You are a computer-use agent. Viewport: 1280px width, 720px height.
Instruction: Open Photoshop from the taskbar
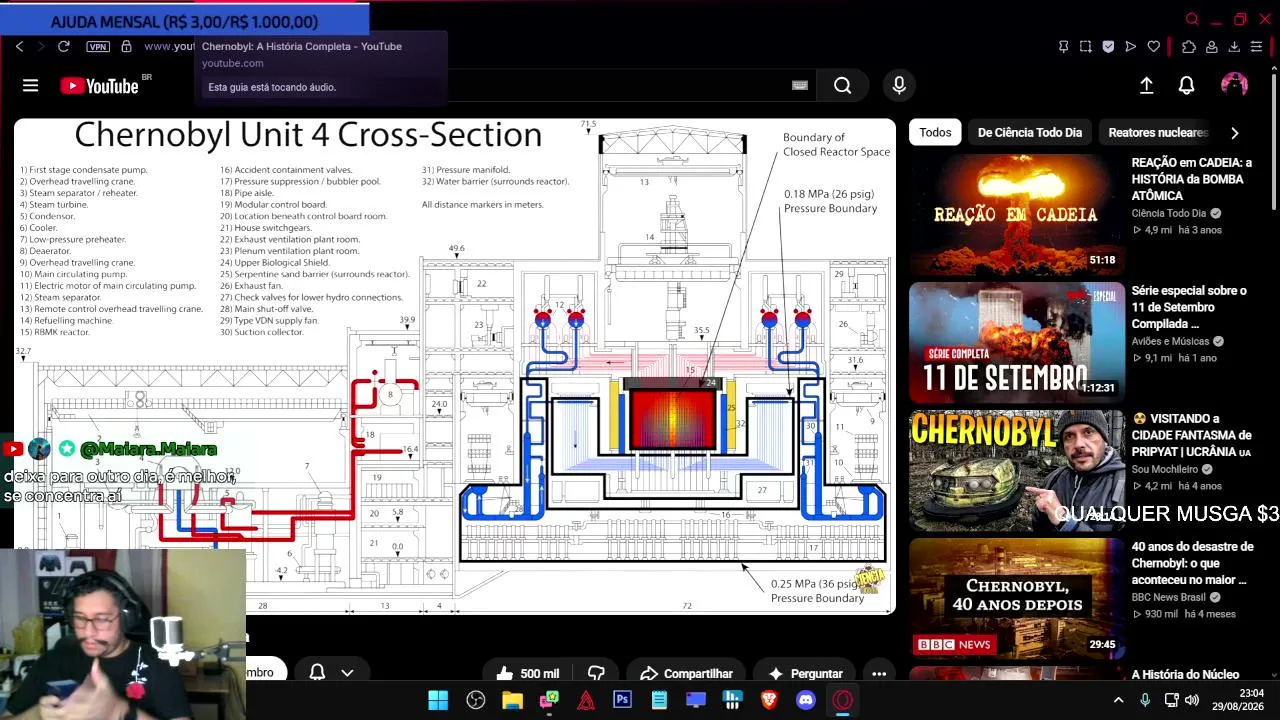(623, 700)
